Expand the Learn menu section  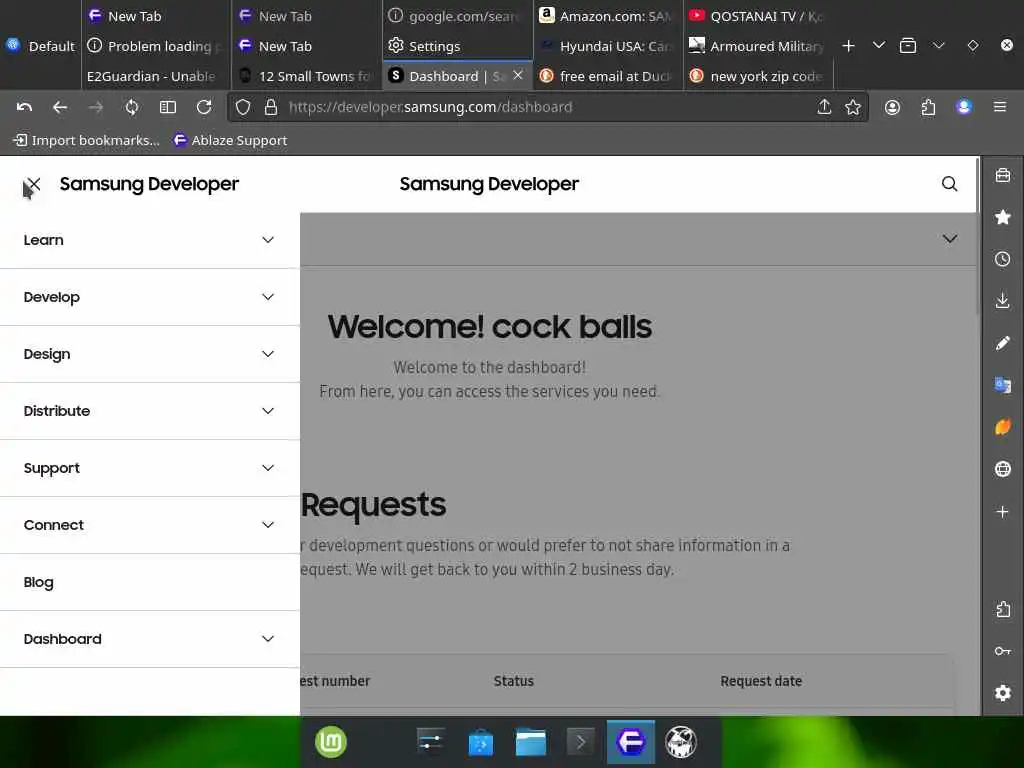coord(150,240)
